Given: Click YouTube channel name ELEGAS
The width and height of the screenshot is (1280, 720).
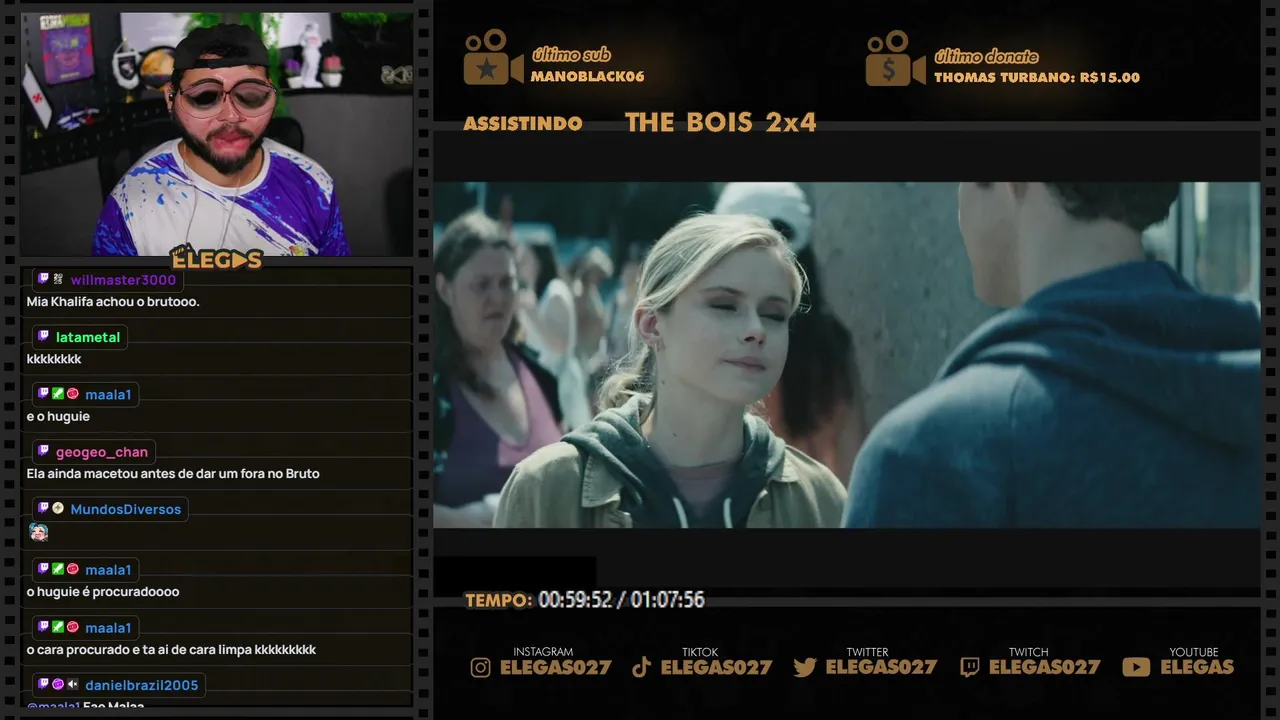Looking at the screenshot, I should pyautogui.click(x=1197, y=667).
